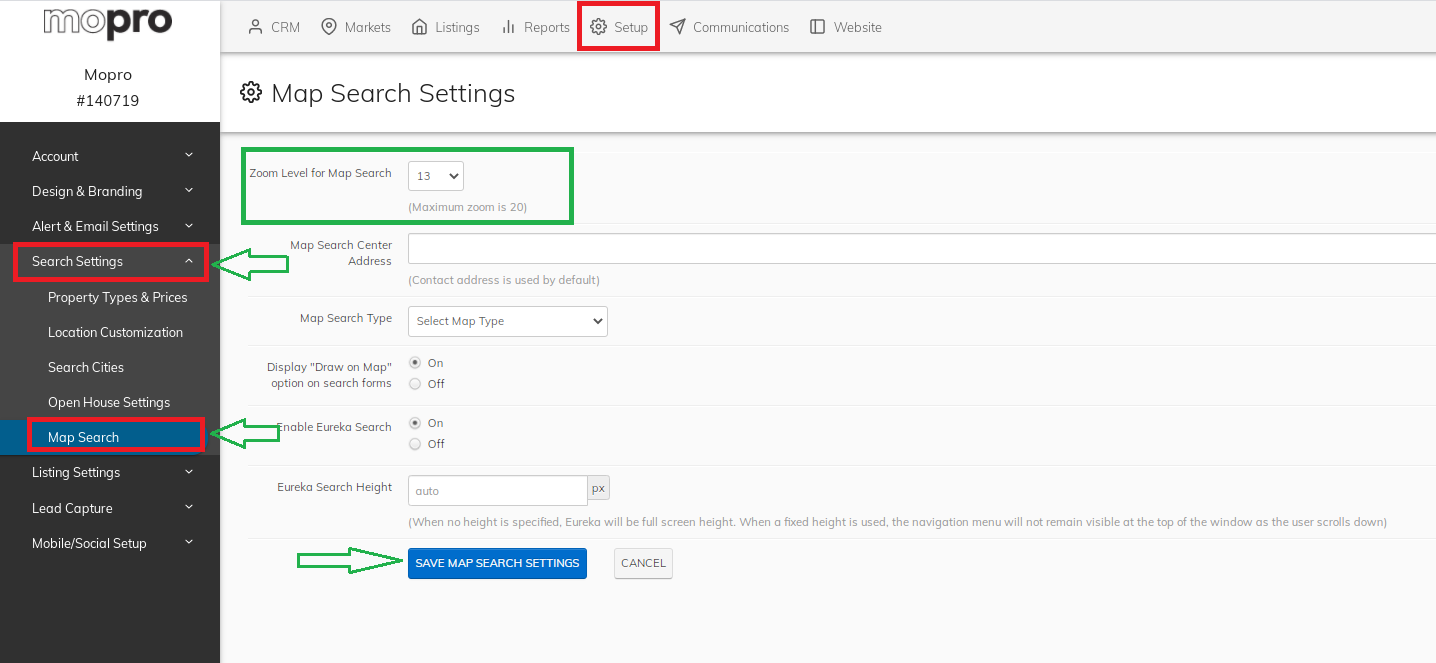This screenshot has height=663, width=1436.
Task: Click the account number "#140719"
Action: (108, 101)
